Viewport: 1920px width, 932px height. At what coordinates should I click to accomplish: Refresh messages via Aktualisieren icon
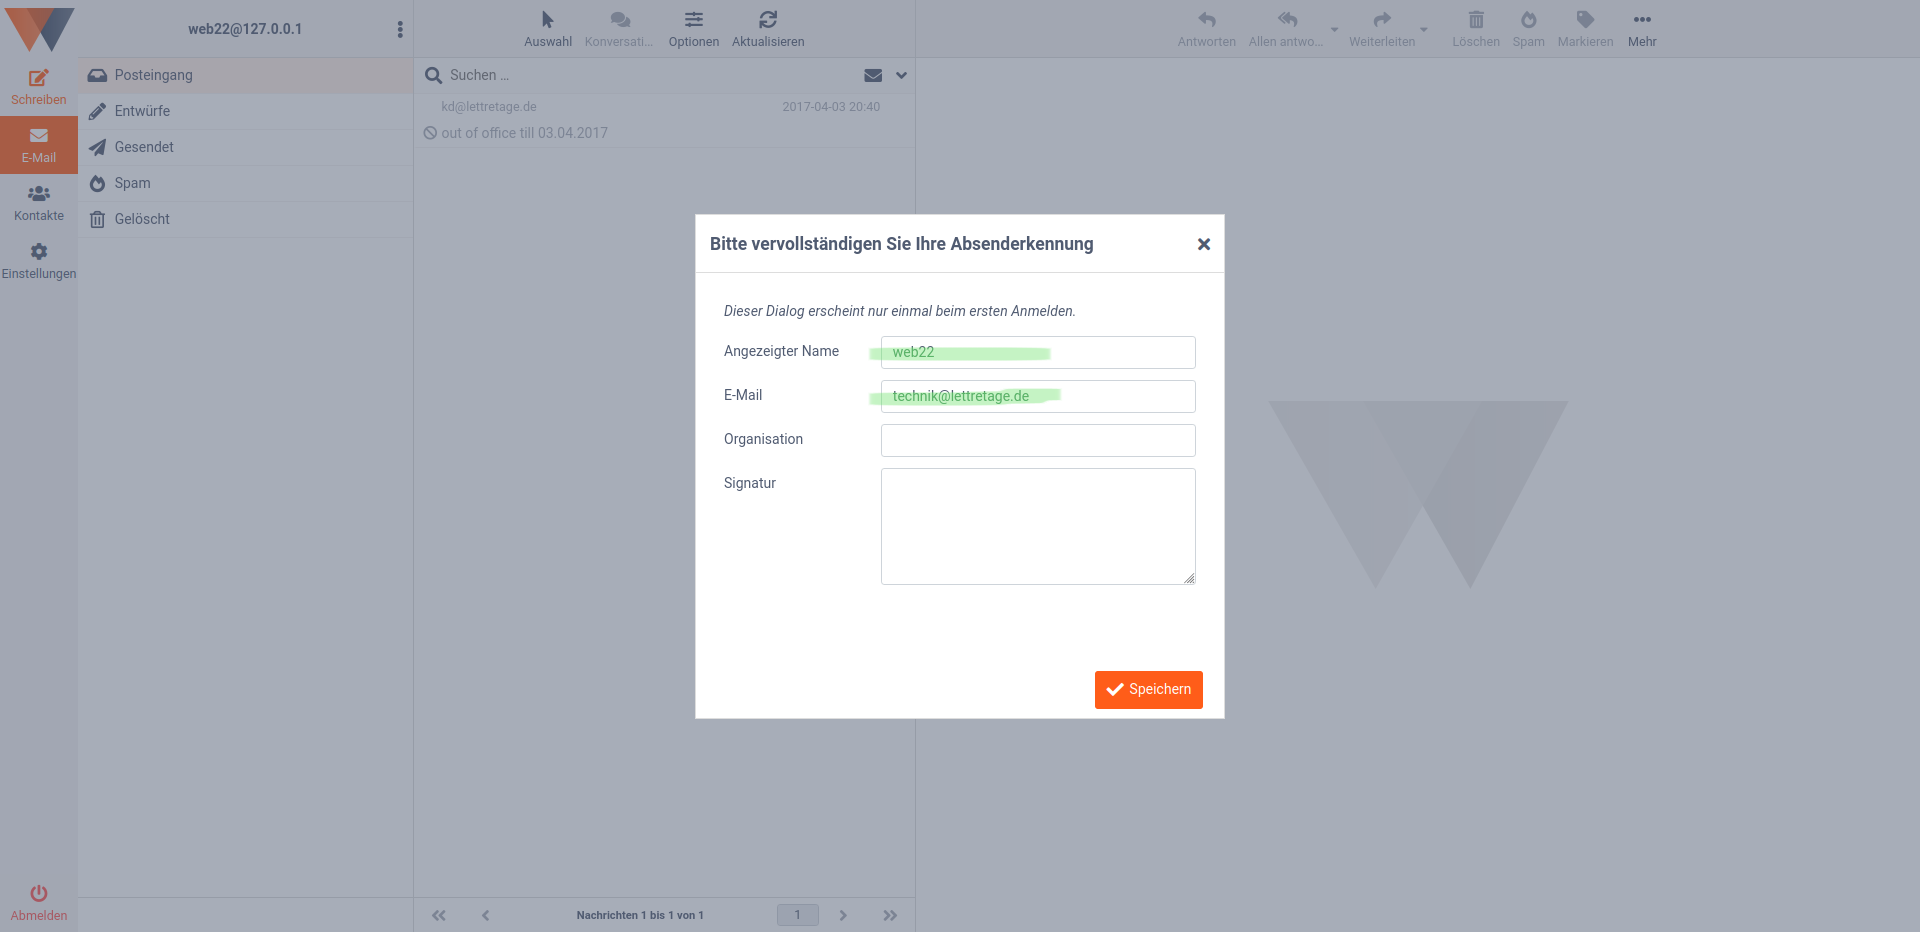coord(767,26)
